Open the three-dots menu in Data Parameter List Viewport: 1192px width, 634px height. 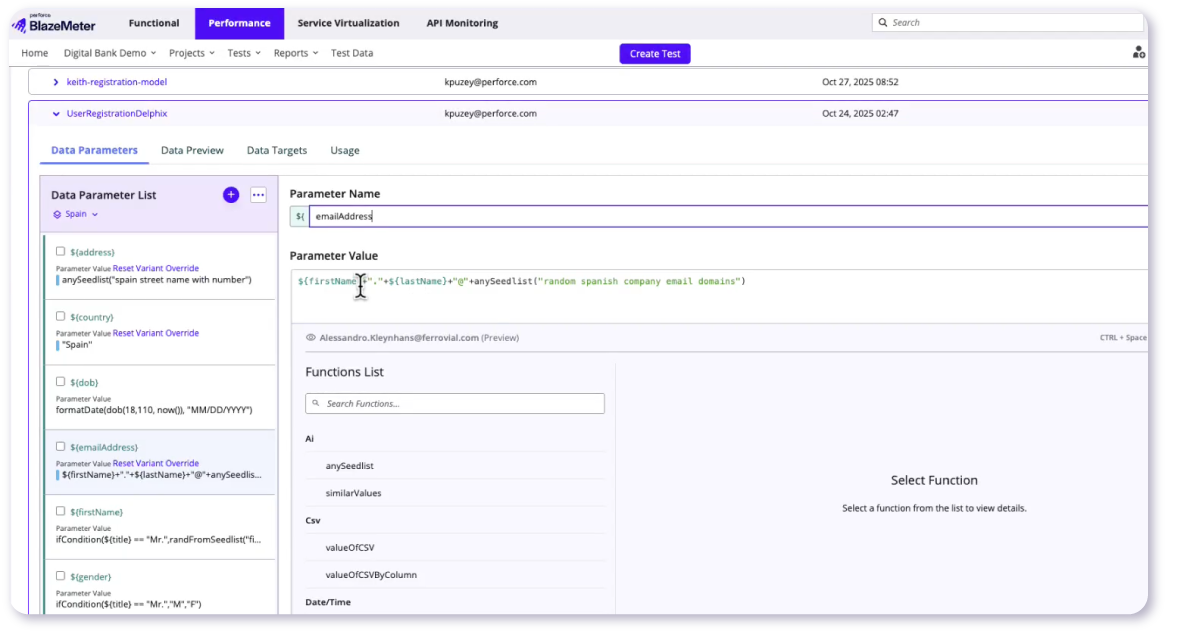click(258, 195)
